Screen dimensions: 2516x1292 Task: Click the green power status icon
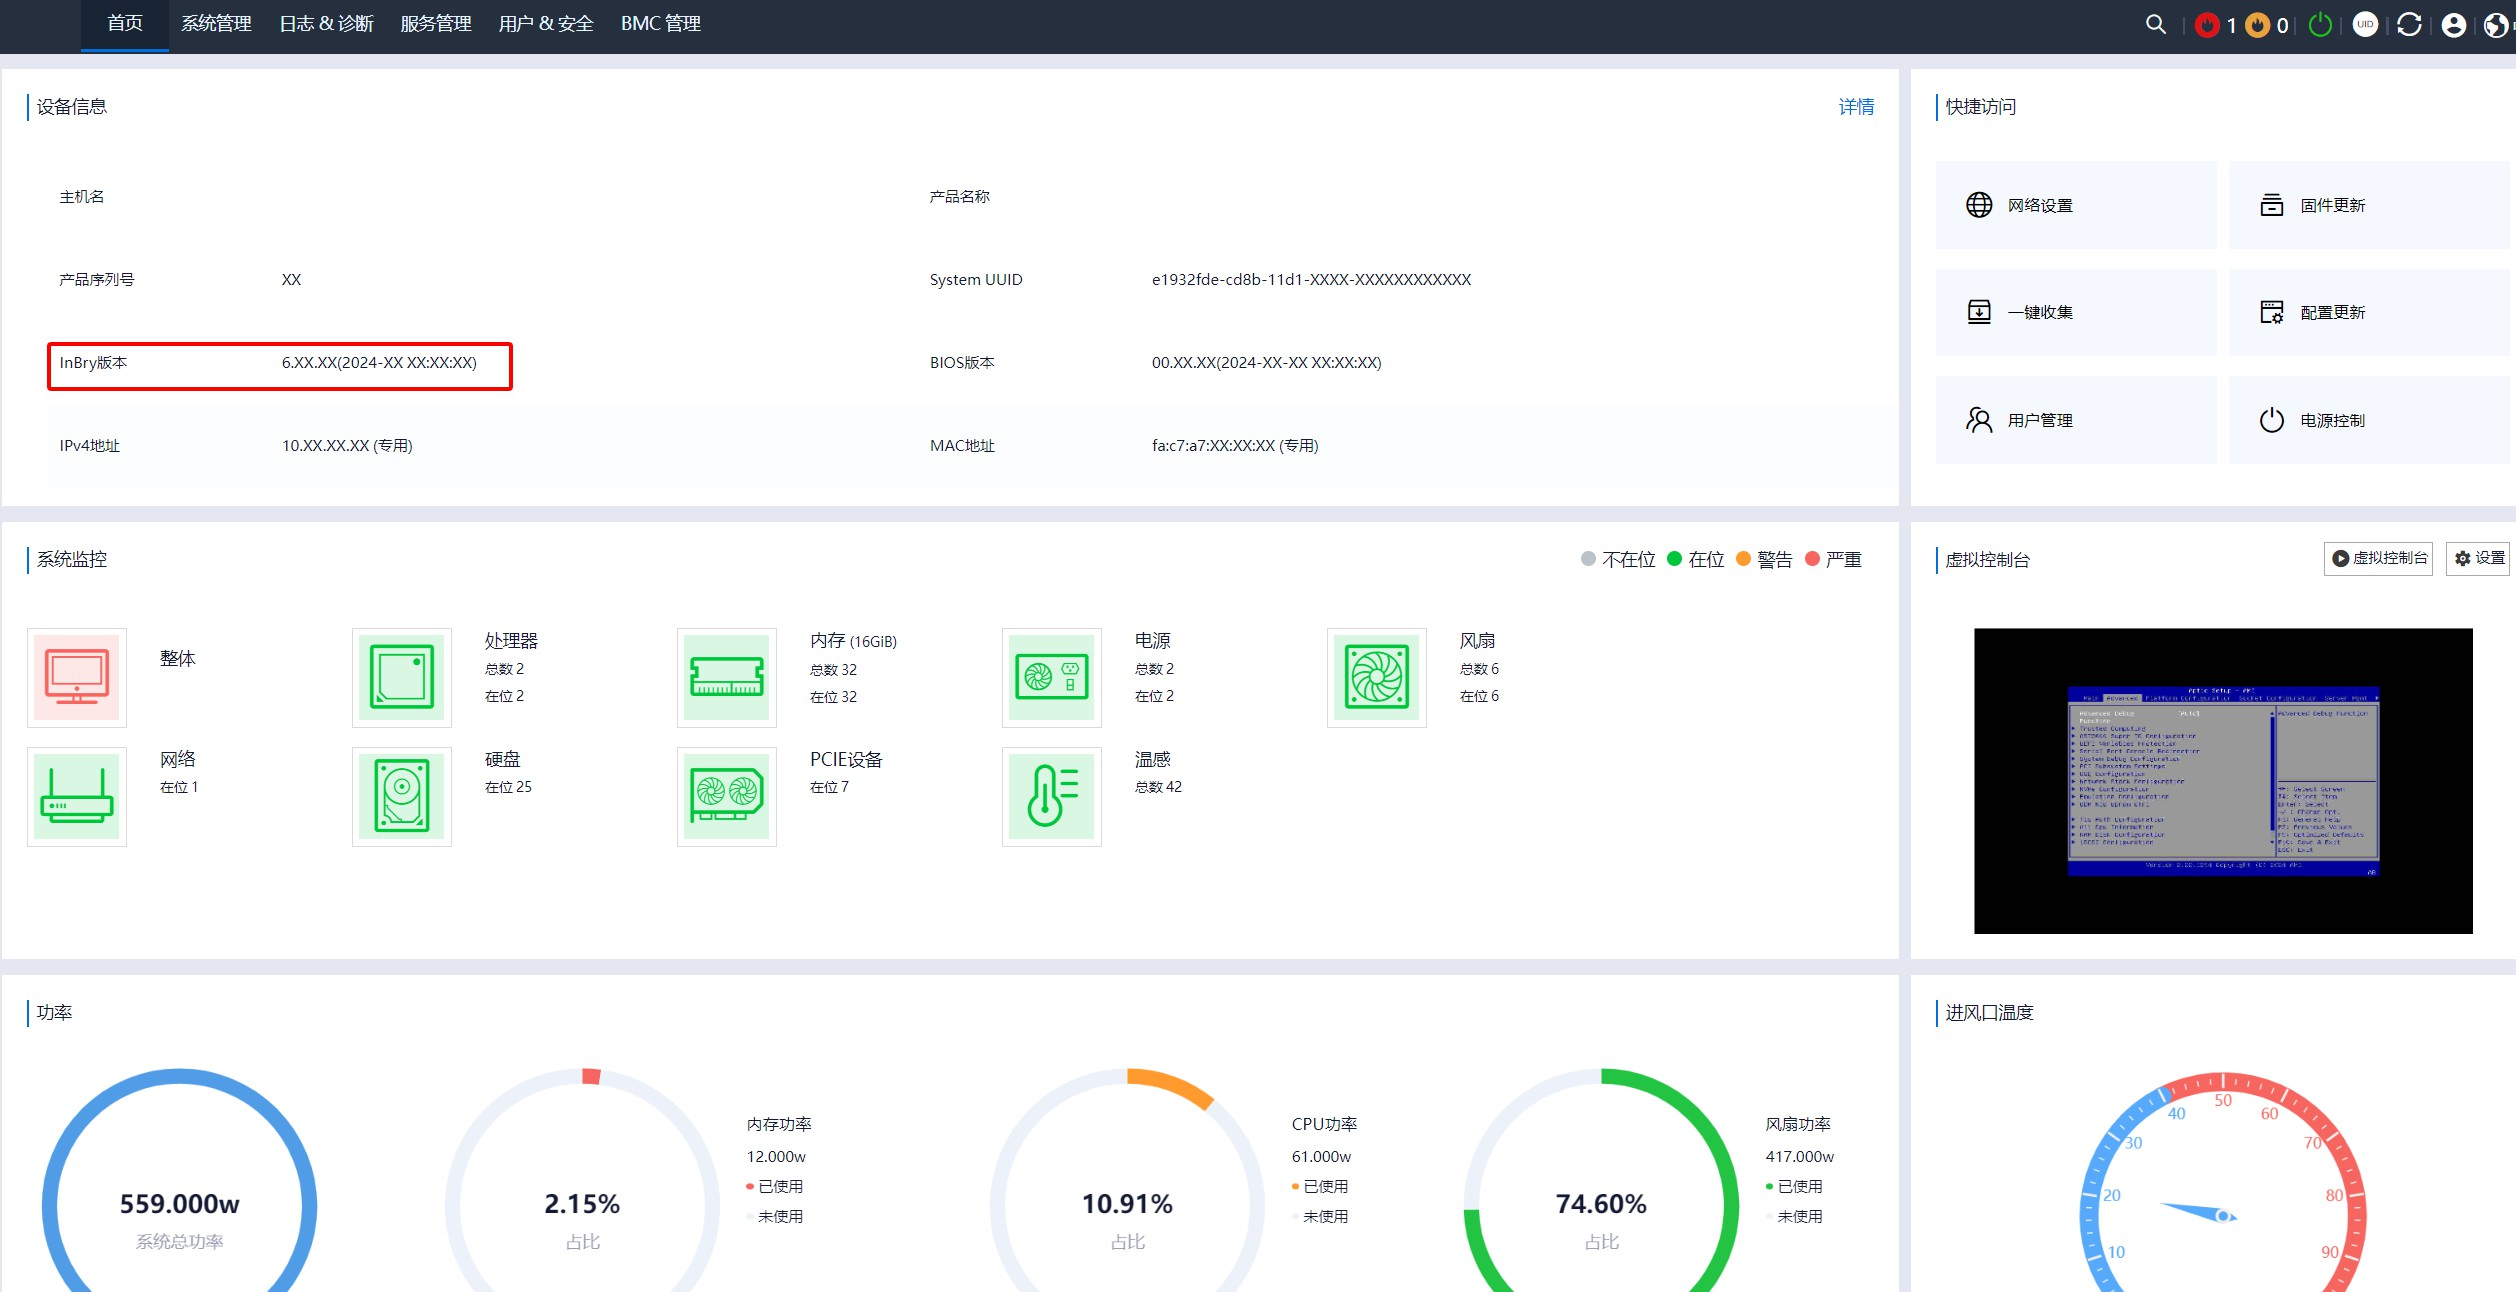tap(2320, 25)
